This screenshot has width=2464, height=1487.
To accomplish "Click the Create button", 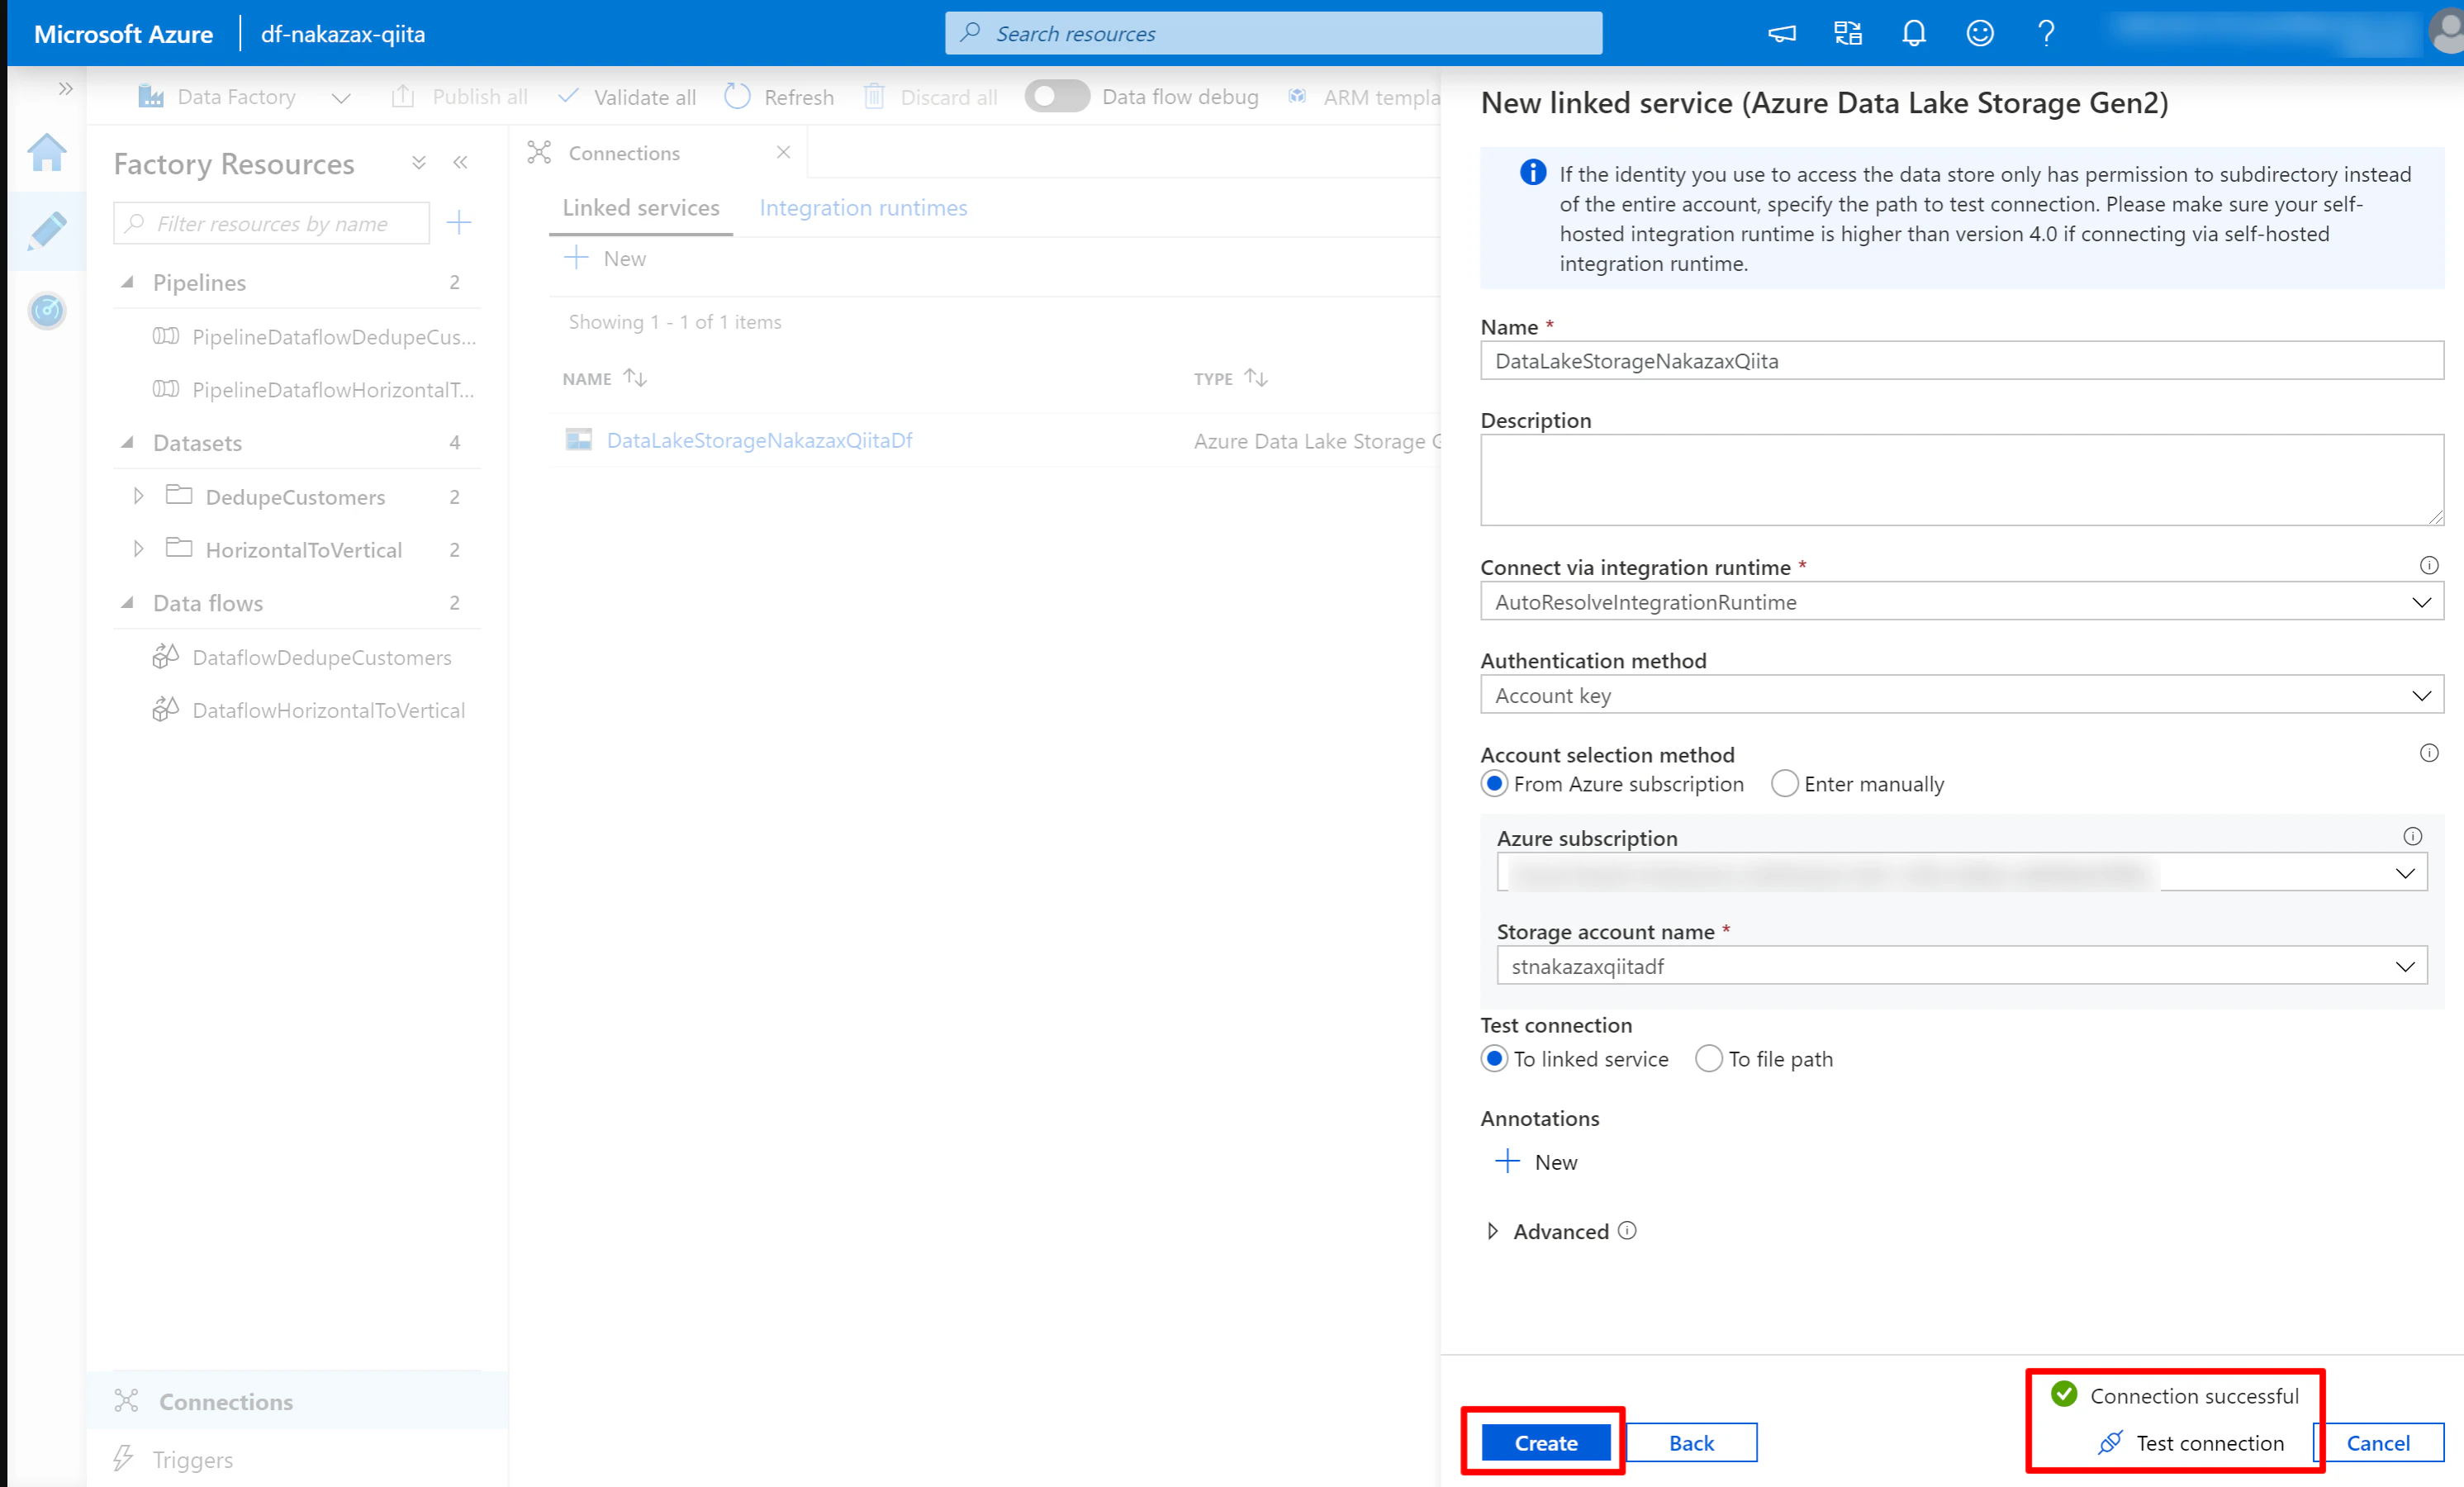I will [1546, 1442].
